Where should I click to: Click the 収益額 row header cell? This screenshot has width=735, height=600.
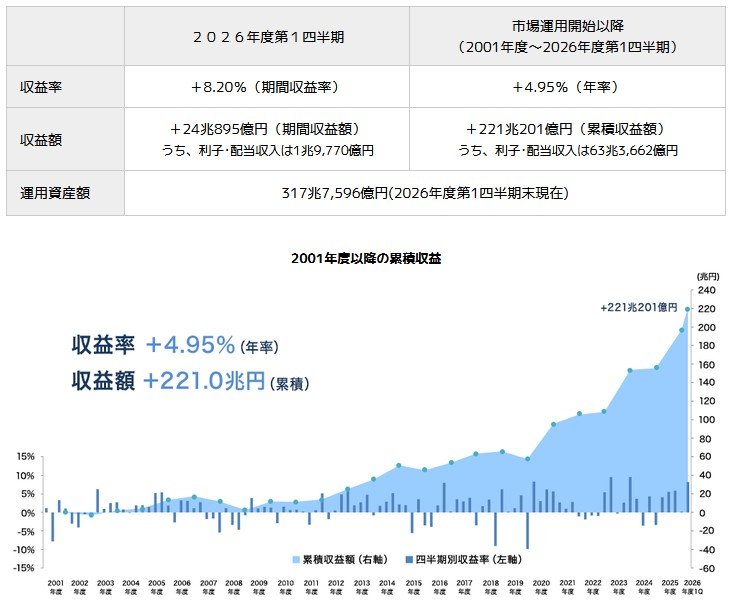pyautogui.click(x=66, y=139)
